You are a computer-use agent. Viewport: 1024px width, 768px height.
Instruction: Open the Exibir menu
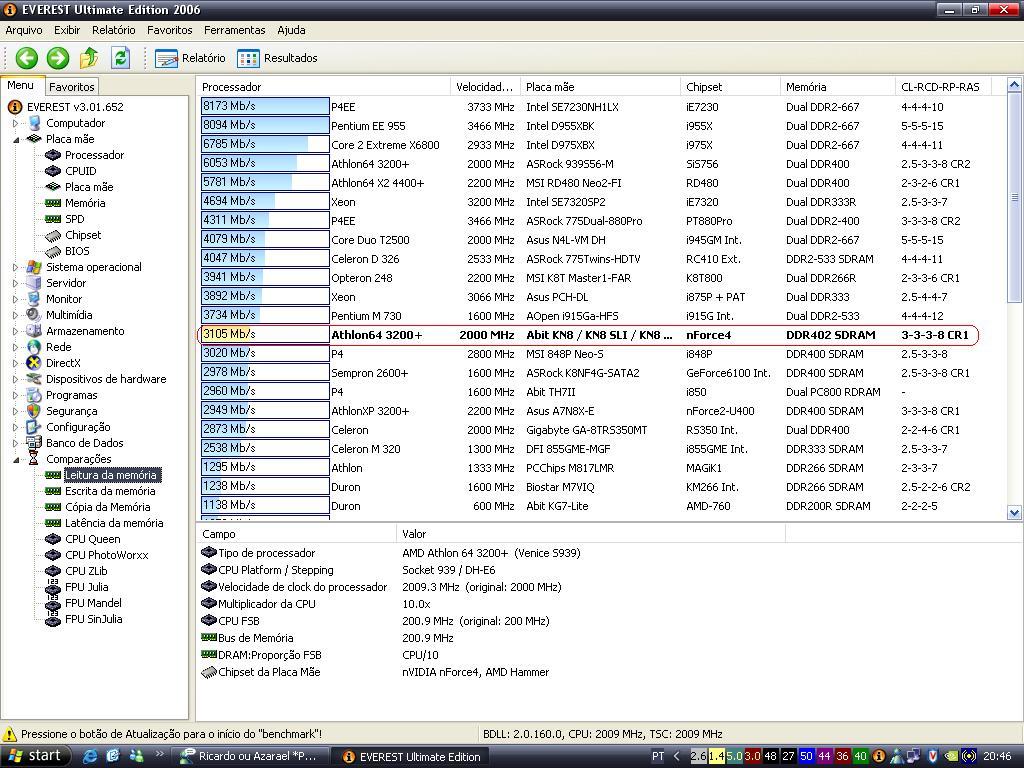[67, 30]
